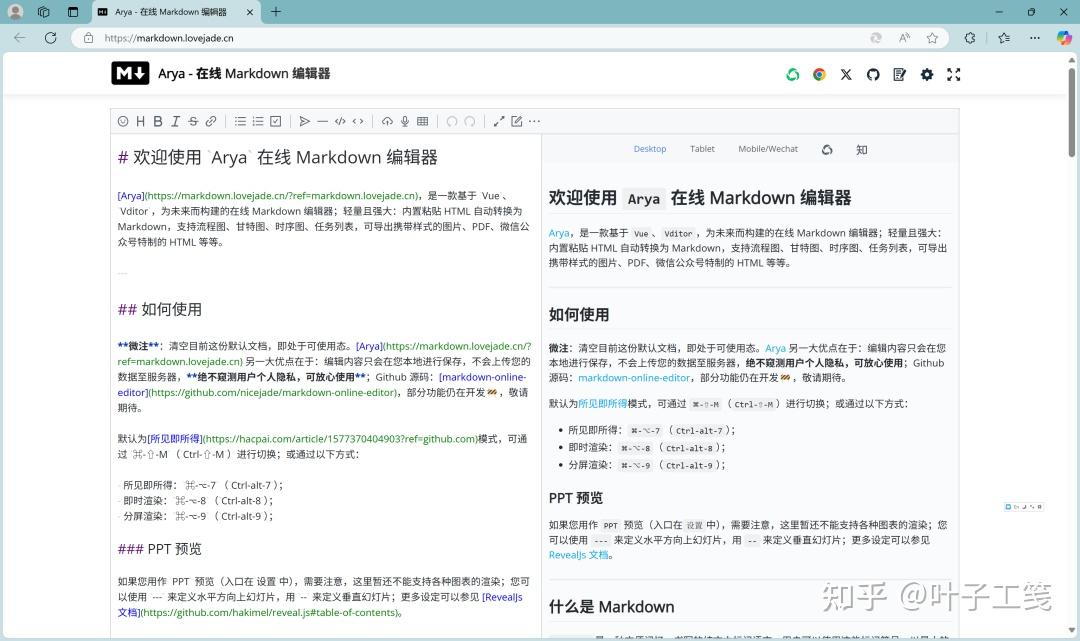1080x641 pixels.
Task: Open the Arya link in the preview intro
Action: pos(559,233)
